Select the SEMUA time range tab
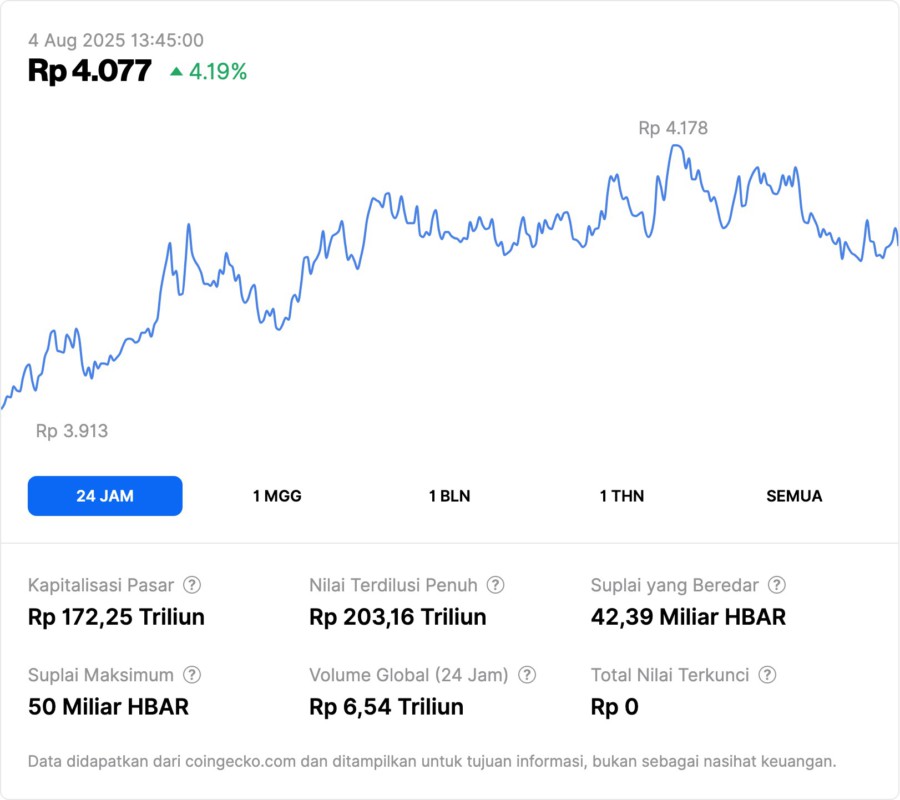Viewport: 900px width, 800px height. point(794,496)
